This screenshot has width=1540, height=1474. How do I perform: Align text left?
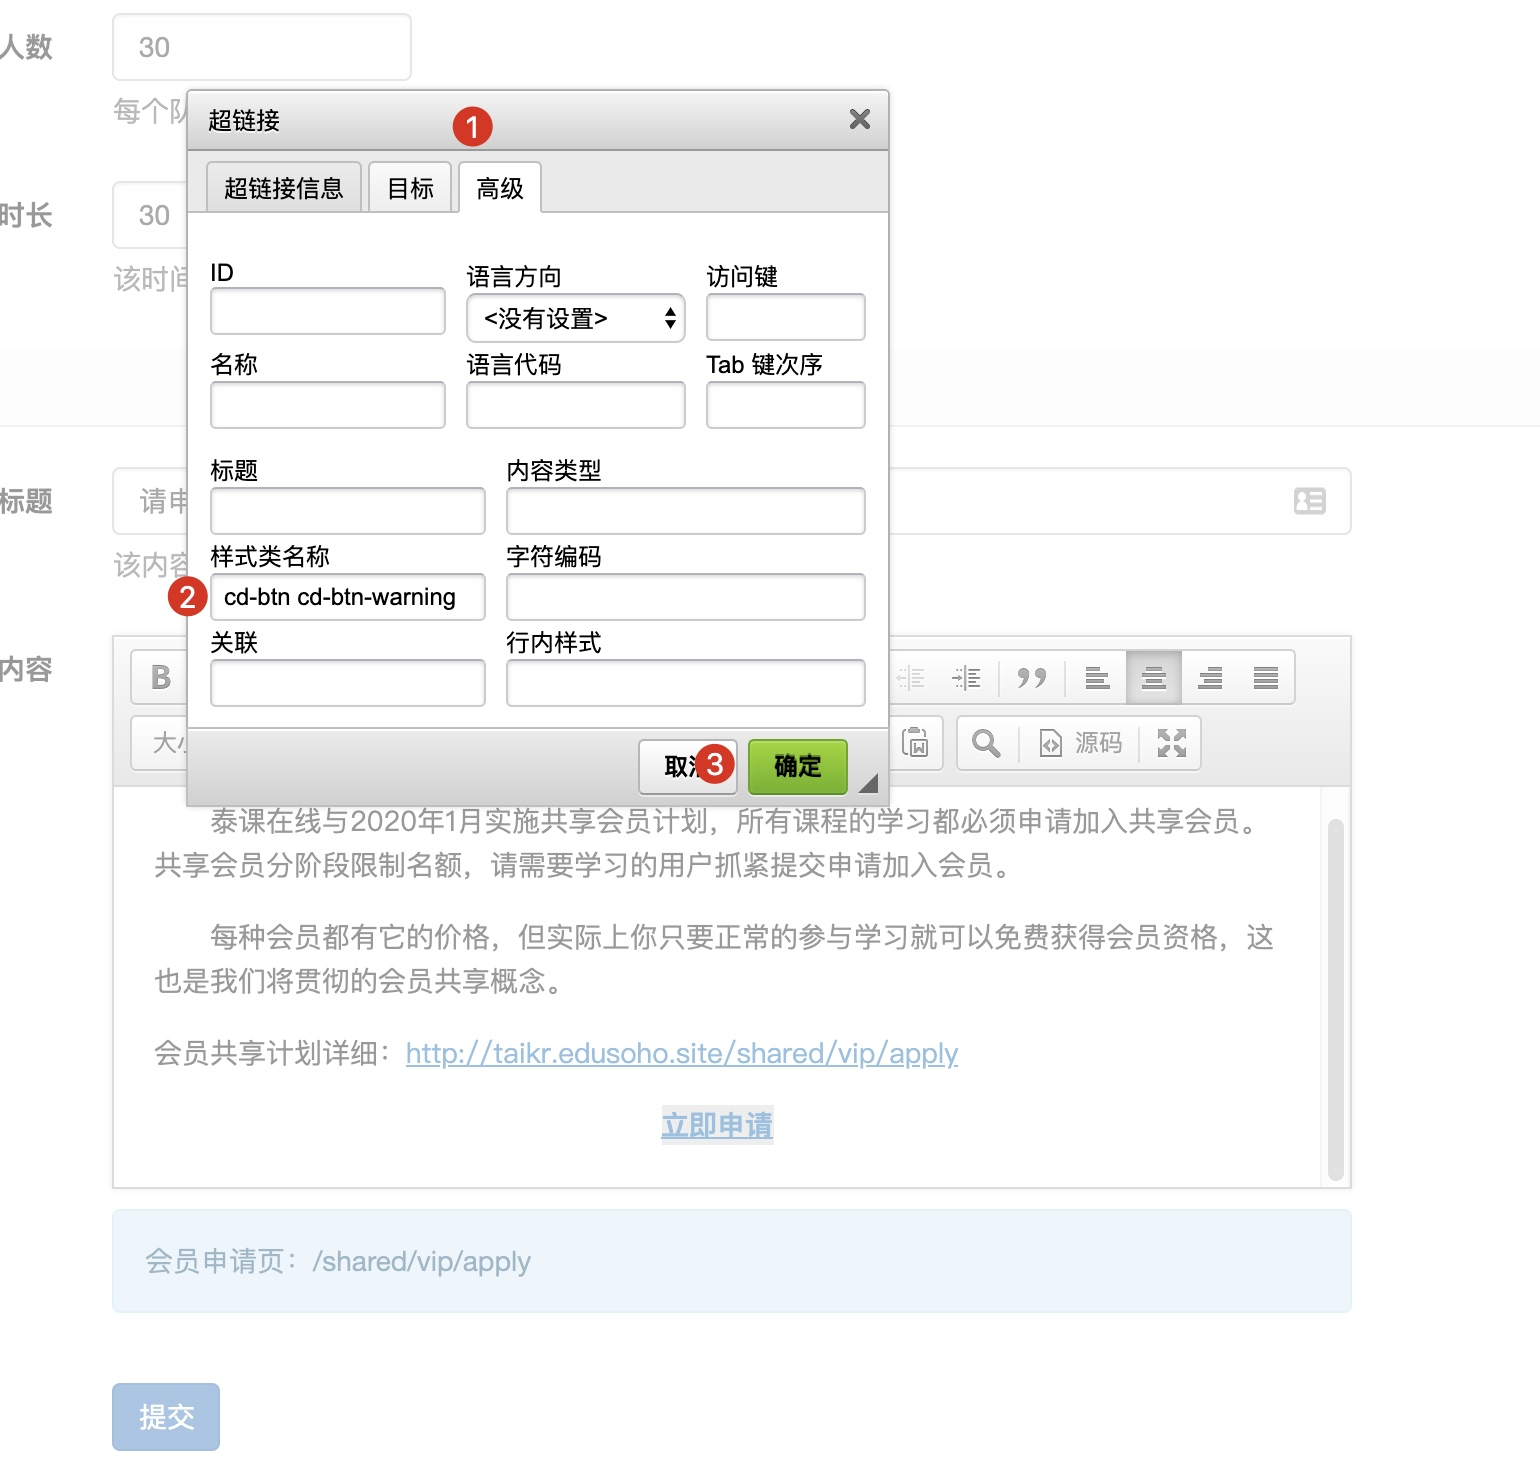1097,678
